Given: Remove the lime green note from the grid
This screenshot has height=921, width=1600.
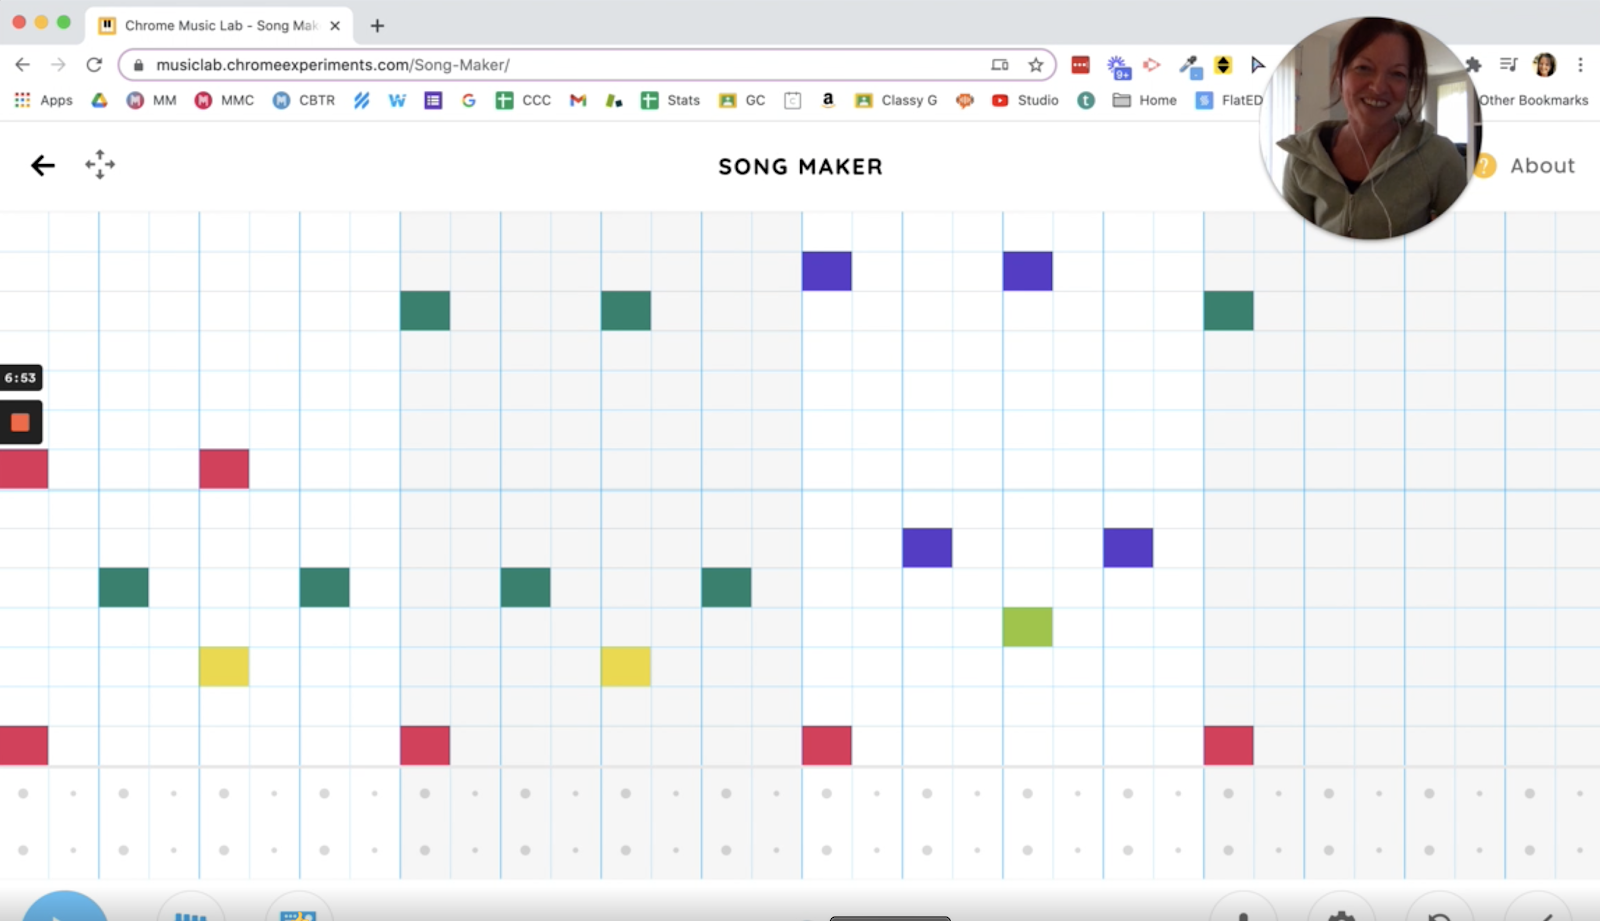Looking at the screenshot, I should 1028,627.
